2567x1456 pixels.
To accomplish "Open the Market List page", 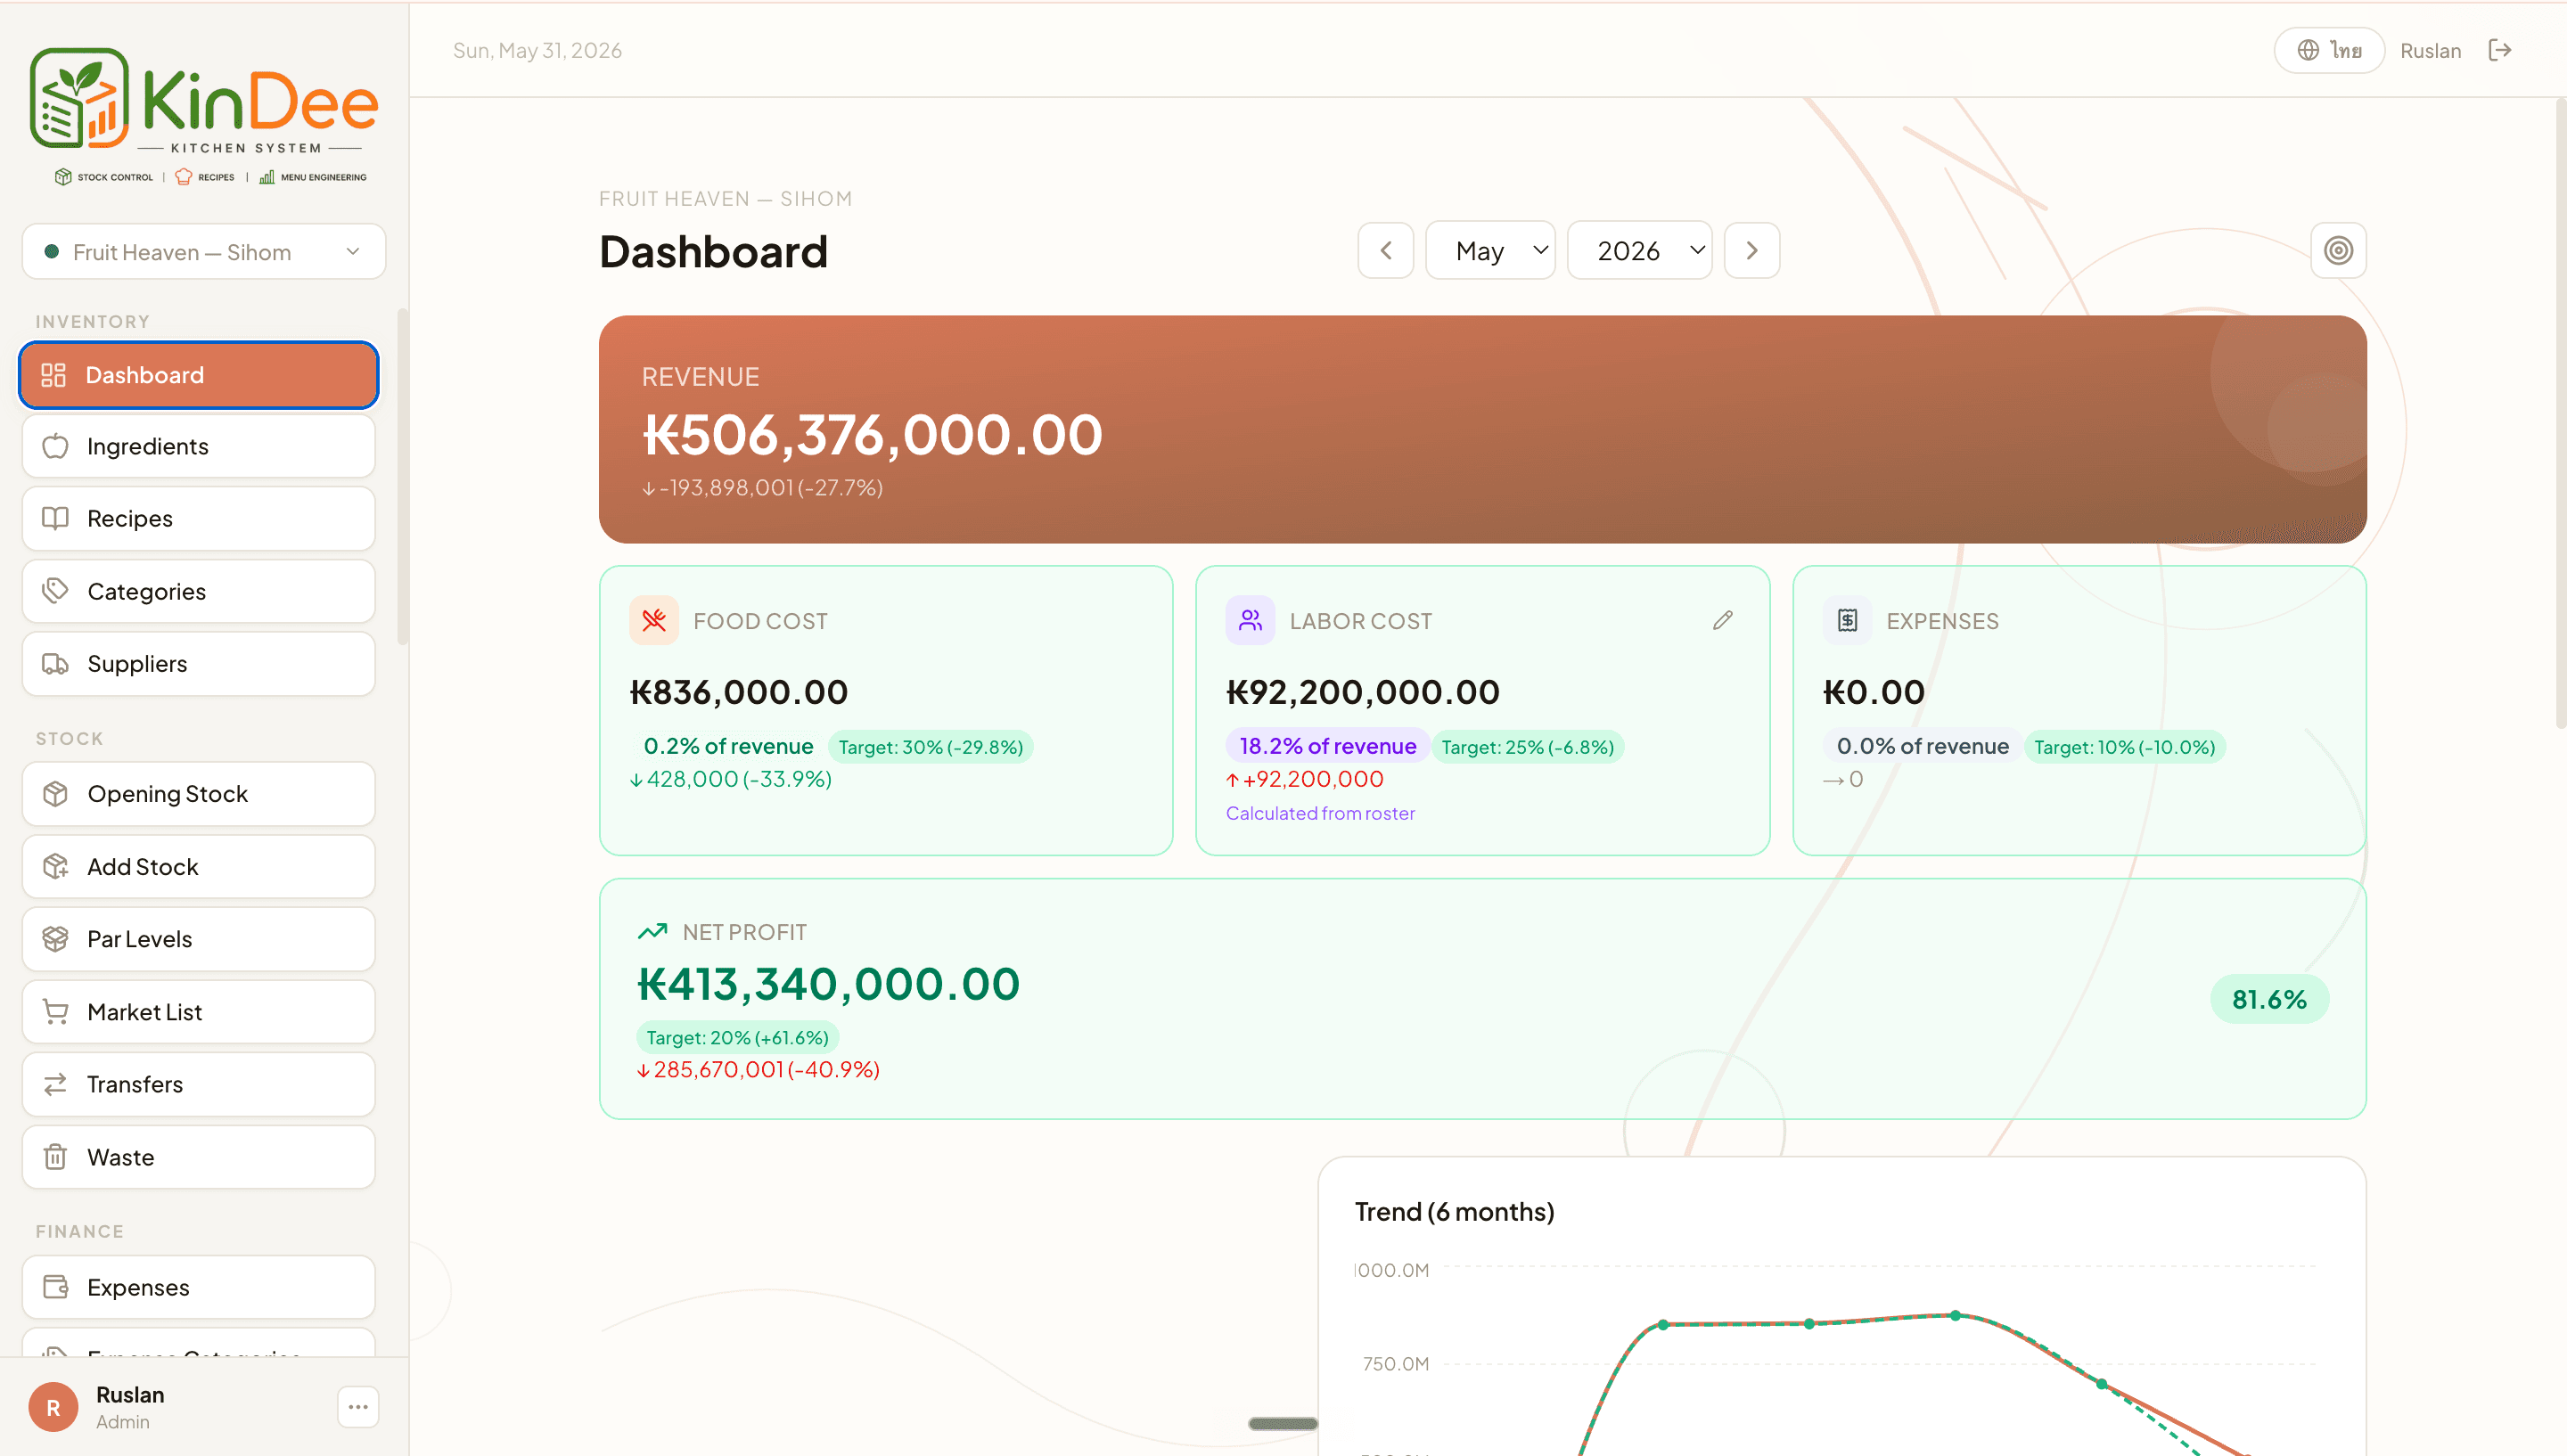I will (199, 1011).
